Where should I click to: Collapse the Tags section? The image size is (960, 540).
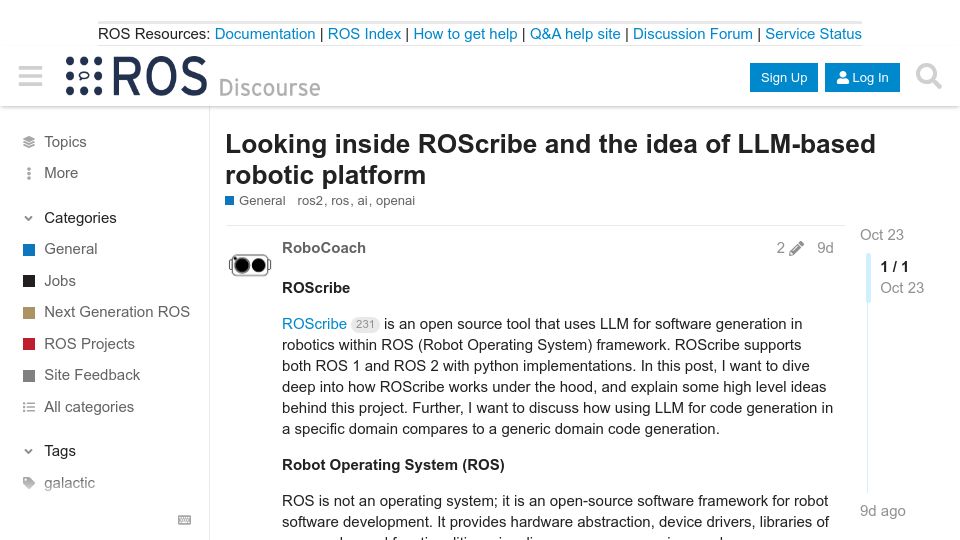coord(28,451)
